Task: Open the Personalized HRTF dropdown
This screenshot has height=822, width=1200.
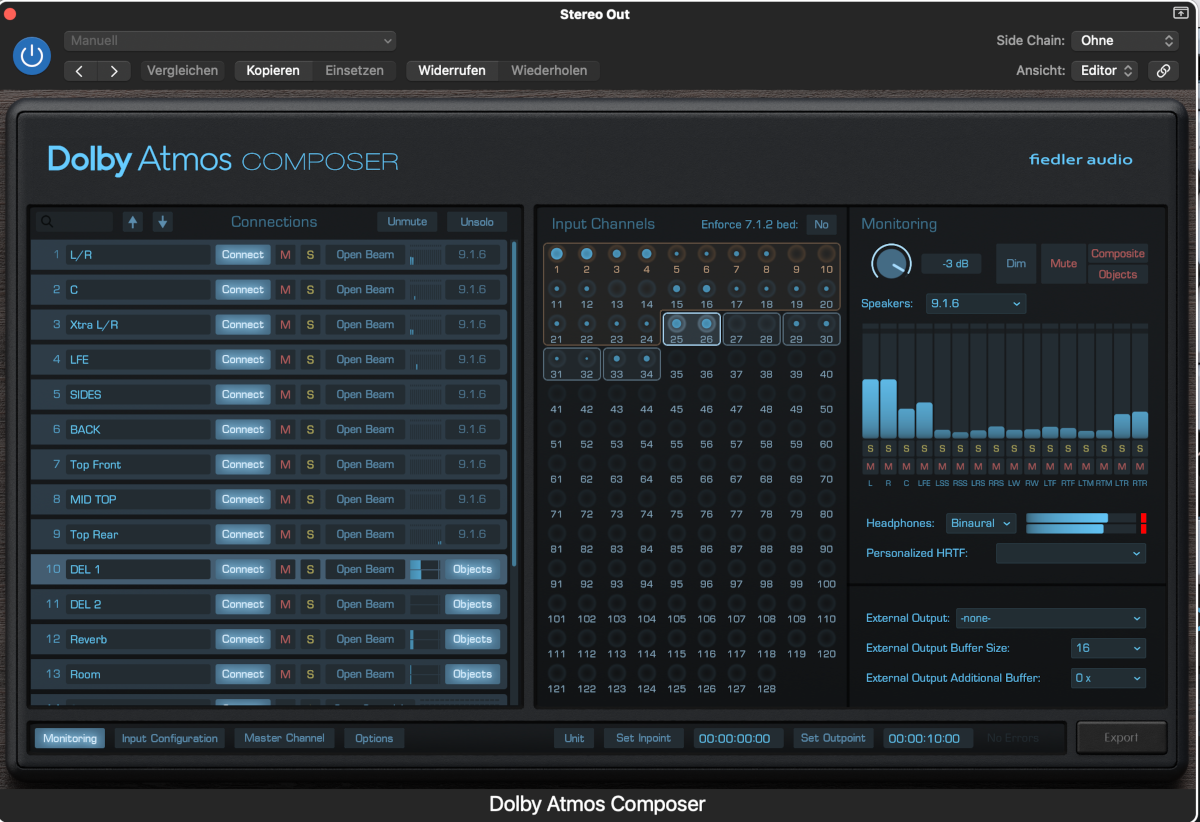Action: (x=1071, y=553)
